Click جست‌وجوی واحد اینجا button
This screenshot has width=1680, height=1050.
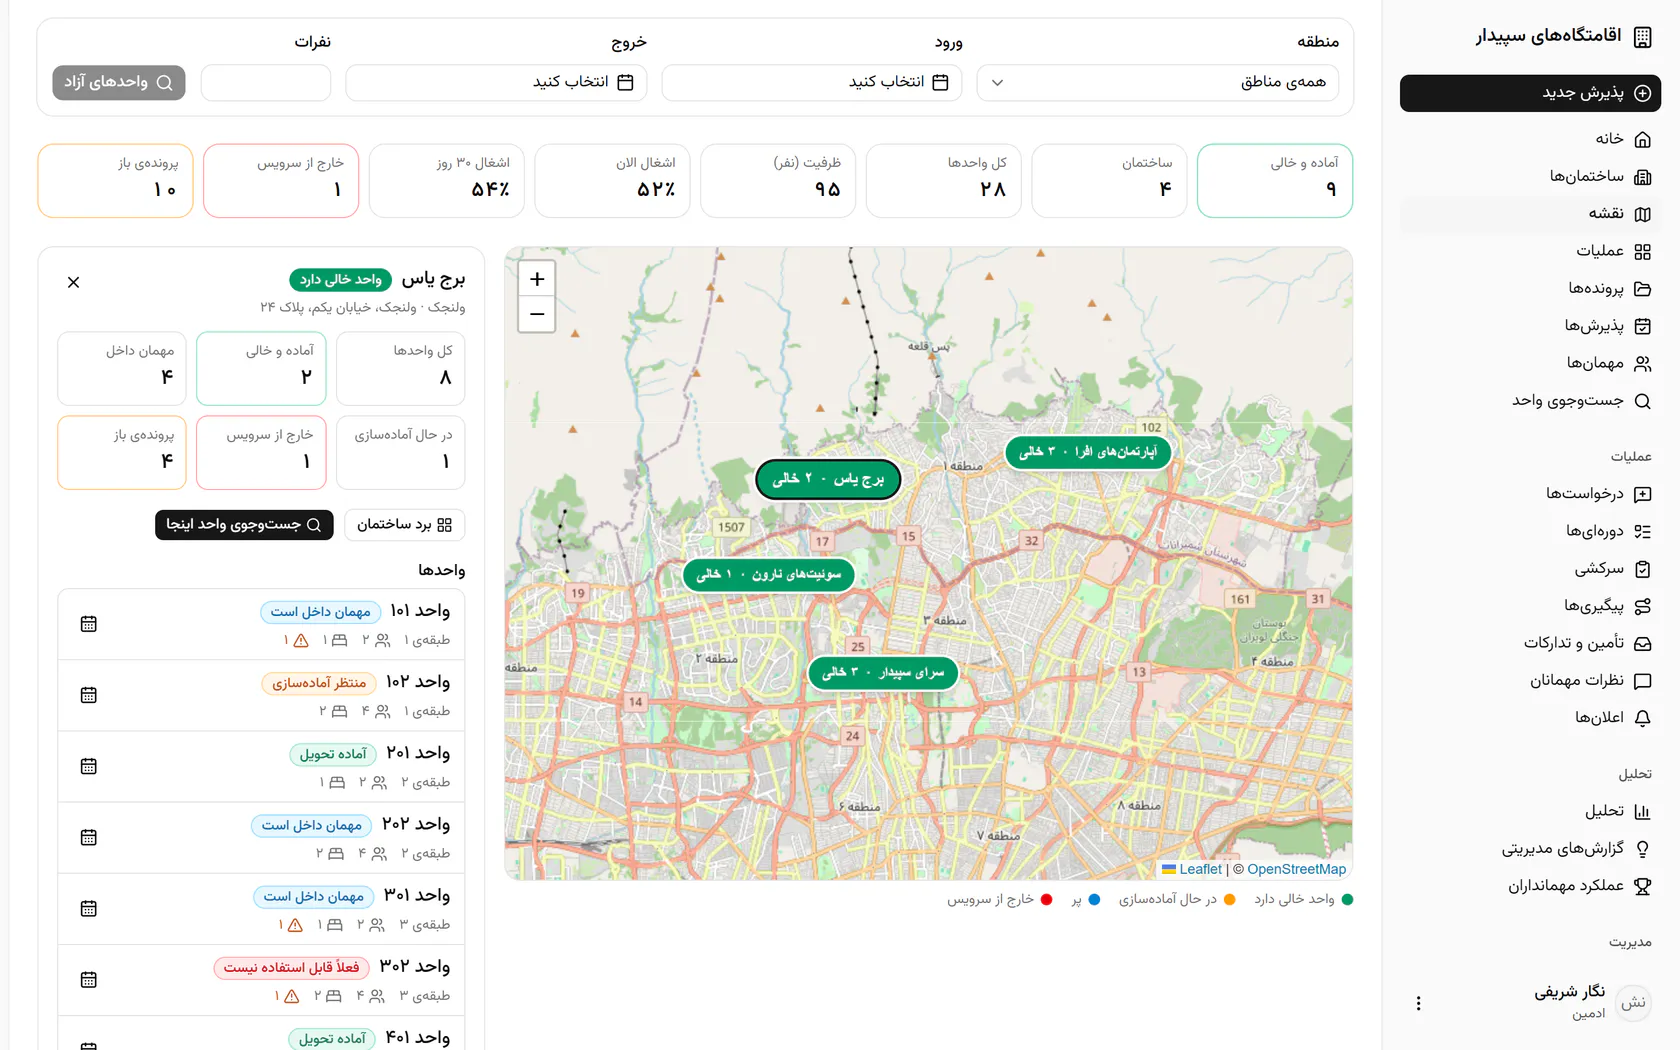pyautogui.click(x=244, y=524)
